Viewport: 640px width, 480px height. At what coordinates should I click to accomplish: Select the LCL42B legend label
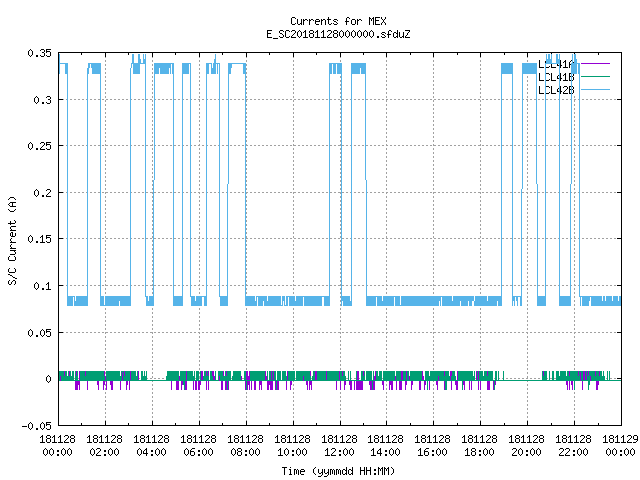point(556,90)
